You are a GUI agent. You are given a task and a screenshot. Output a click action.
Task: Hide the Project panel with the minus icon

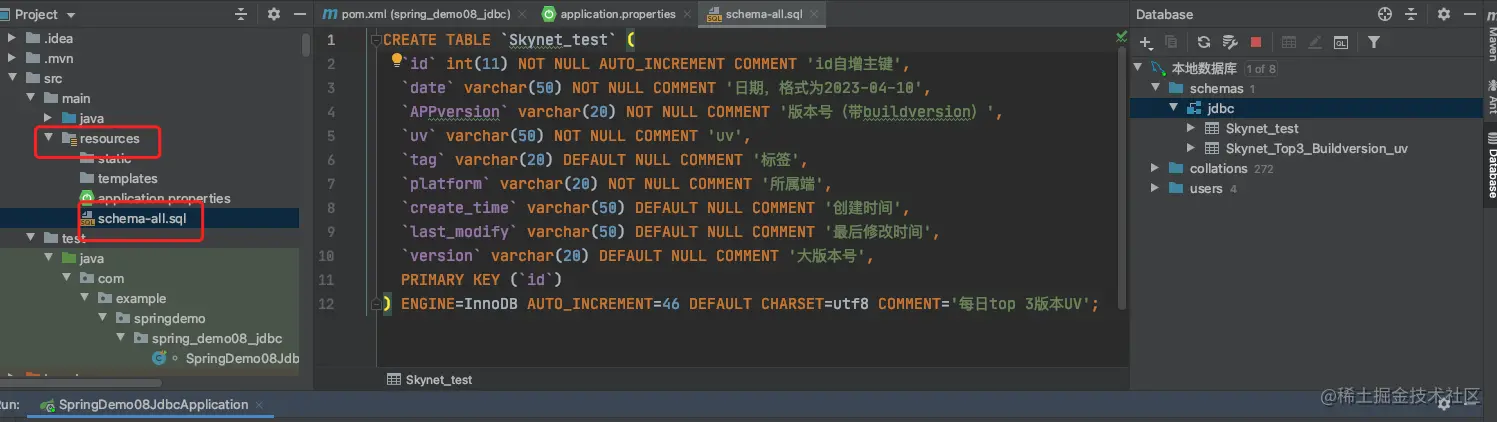coord(299,14)
